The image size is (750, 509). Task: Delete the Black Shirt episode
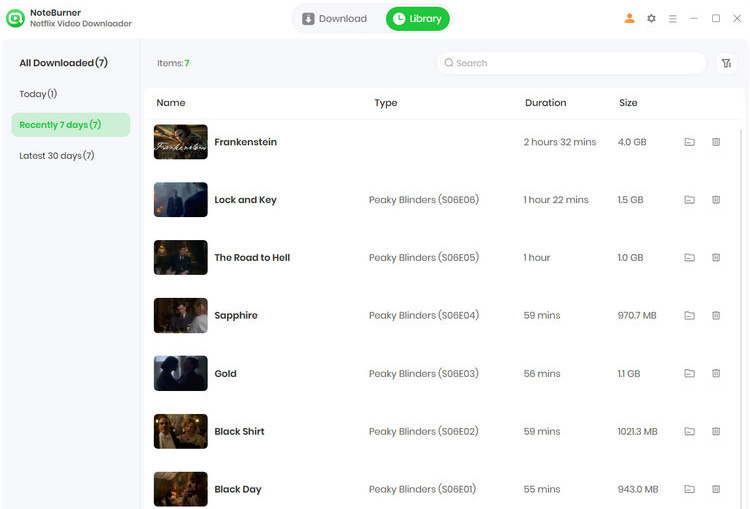[716, 431]
